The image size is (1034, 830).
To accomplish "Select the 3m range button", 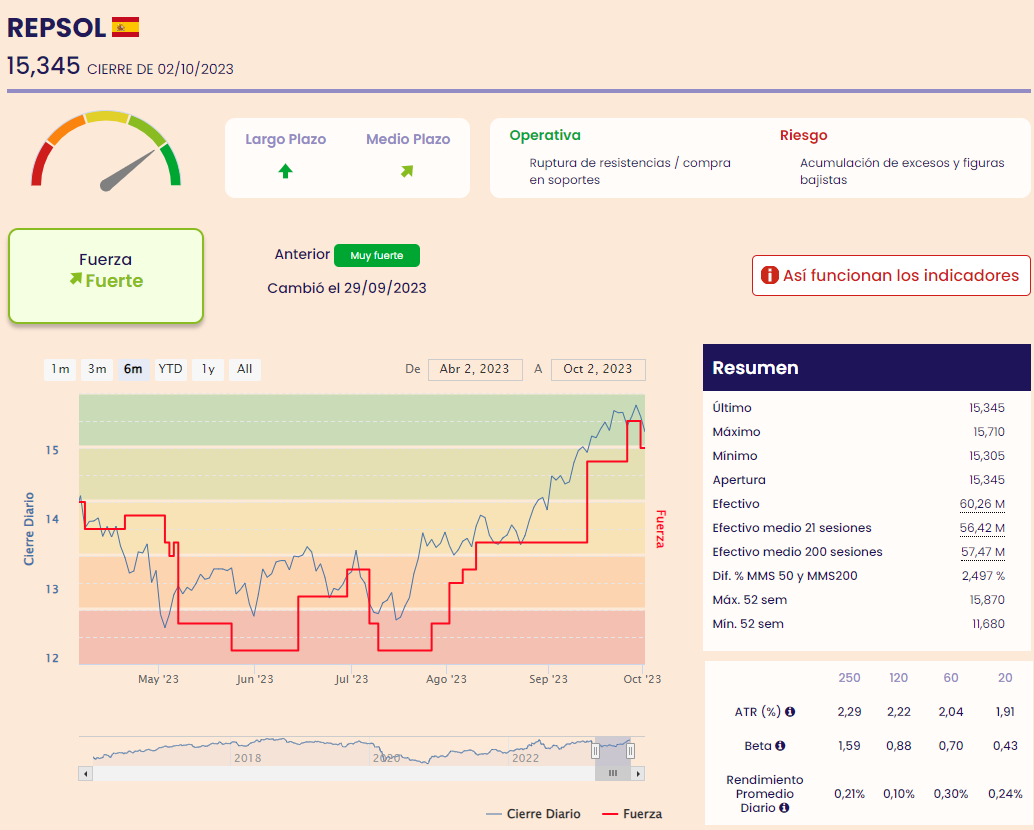I will (x=97, y=369).
